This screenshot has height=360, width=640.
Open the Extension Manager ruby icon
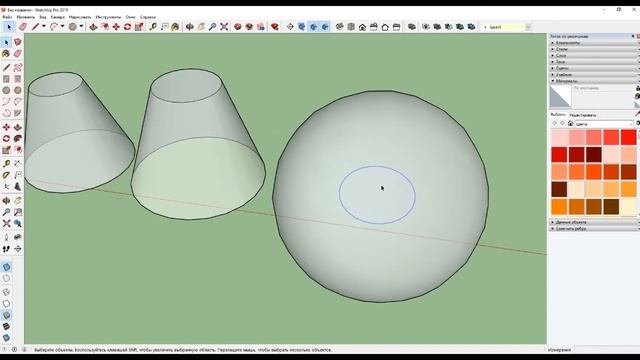[x=275, y=27]
